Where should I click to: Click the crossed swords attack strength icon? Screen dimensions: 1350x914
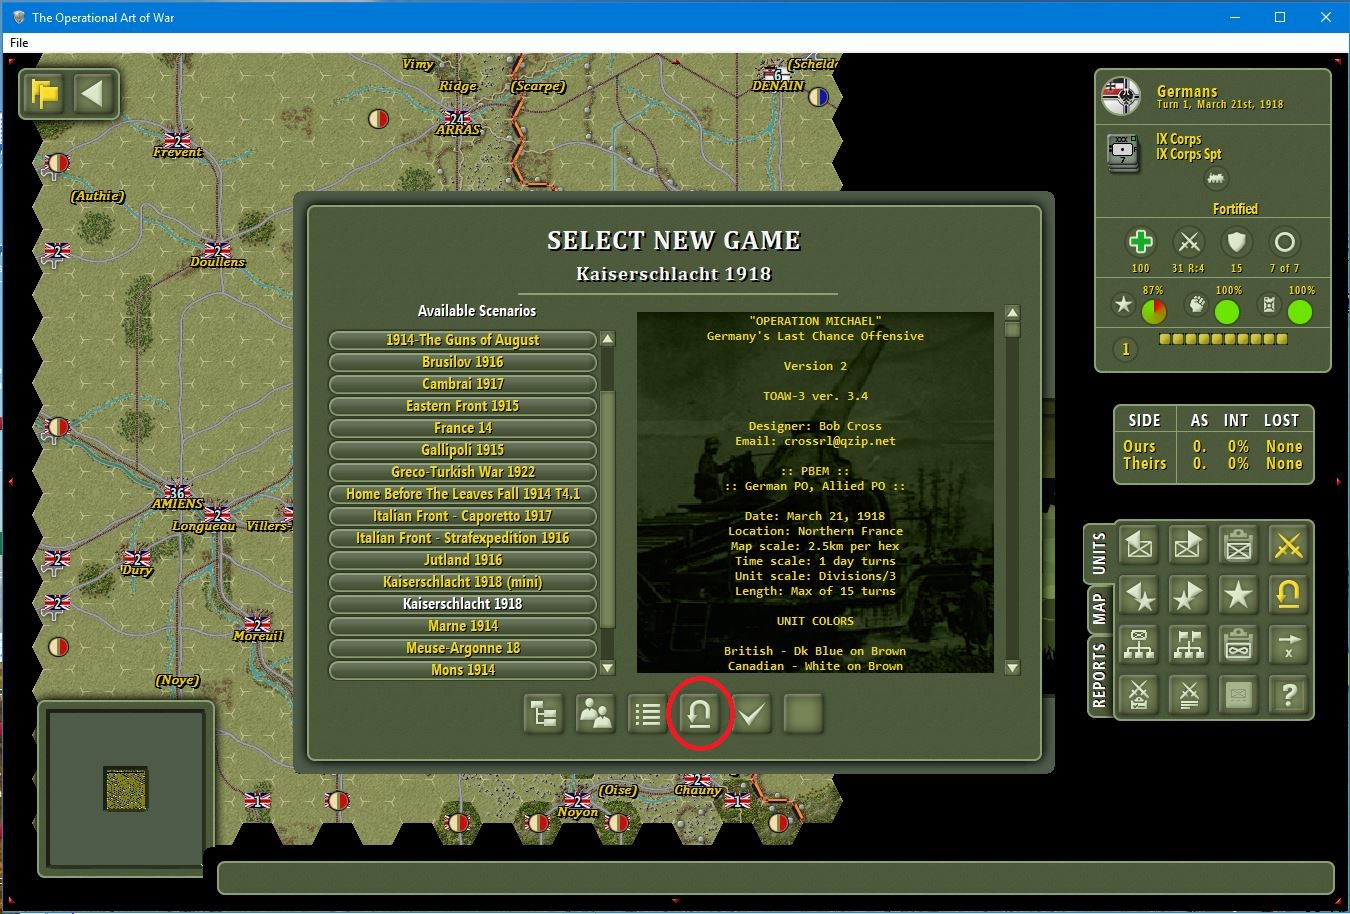point(1188,242)
